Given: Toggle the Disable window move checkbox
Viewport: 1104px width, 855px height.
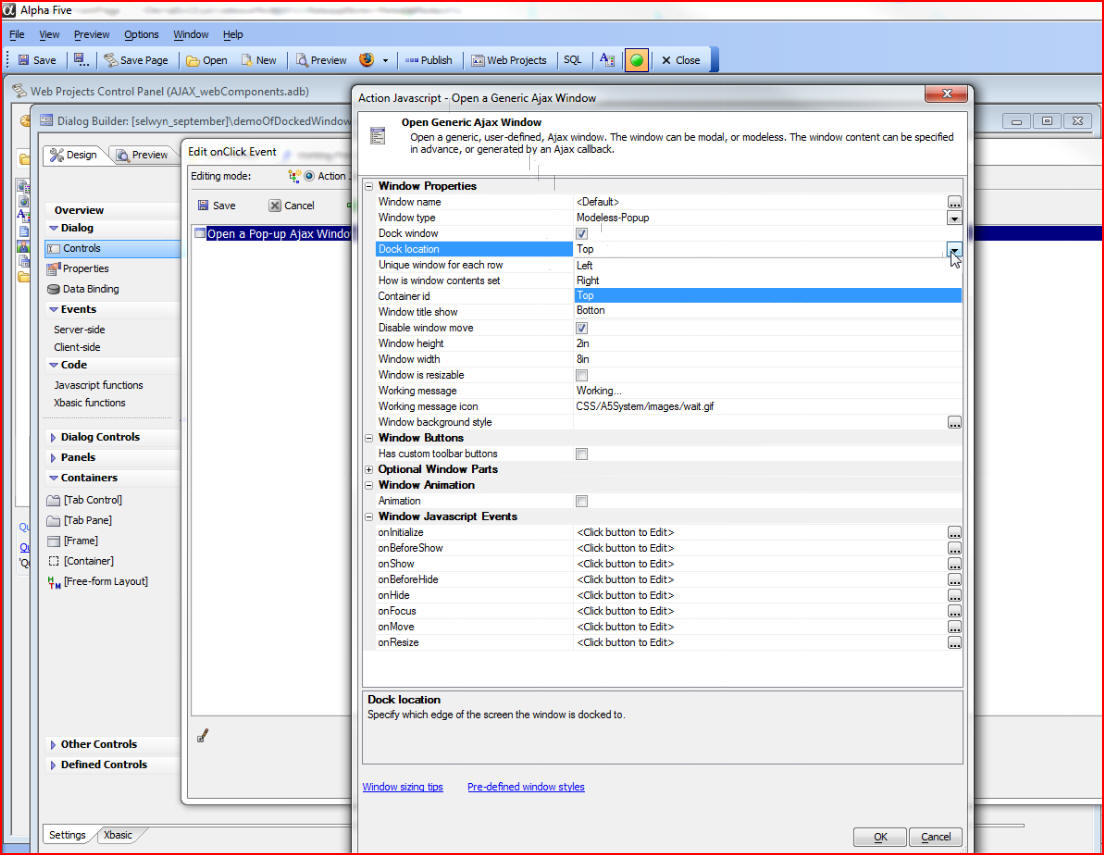Looking at the screenshot, I should (x=582, y=328).
